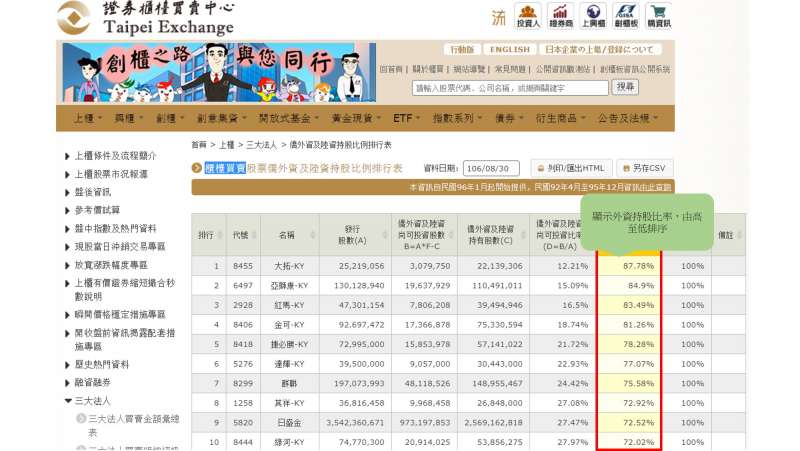
Task: Click the orange arrow icon beside page title
Action: (x=196, y=168)
